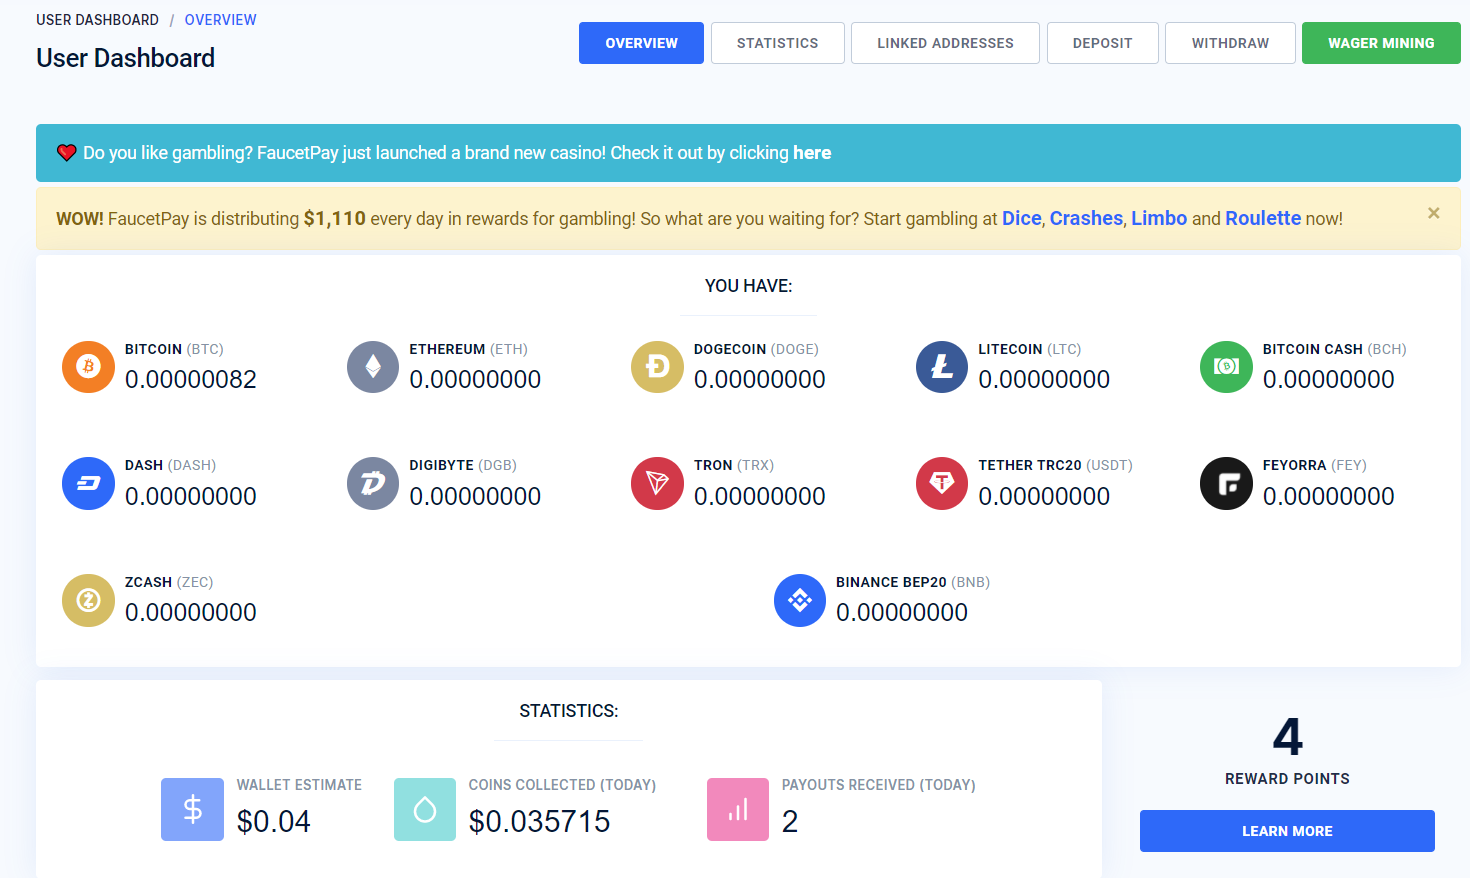Click the green Bitcoin Cash icon
The width and height of the screenshot is (1470, 878).
coord(1226,366)
